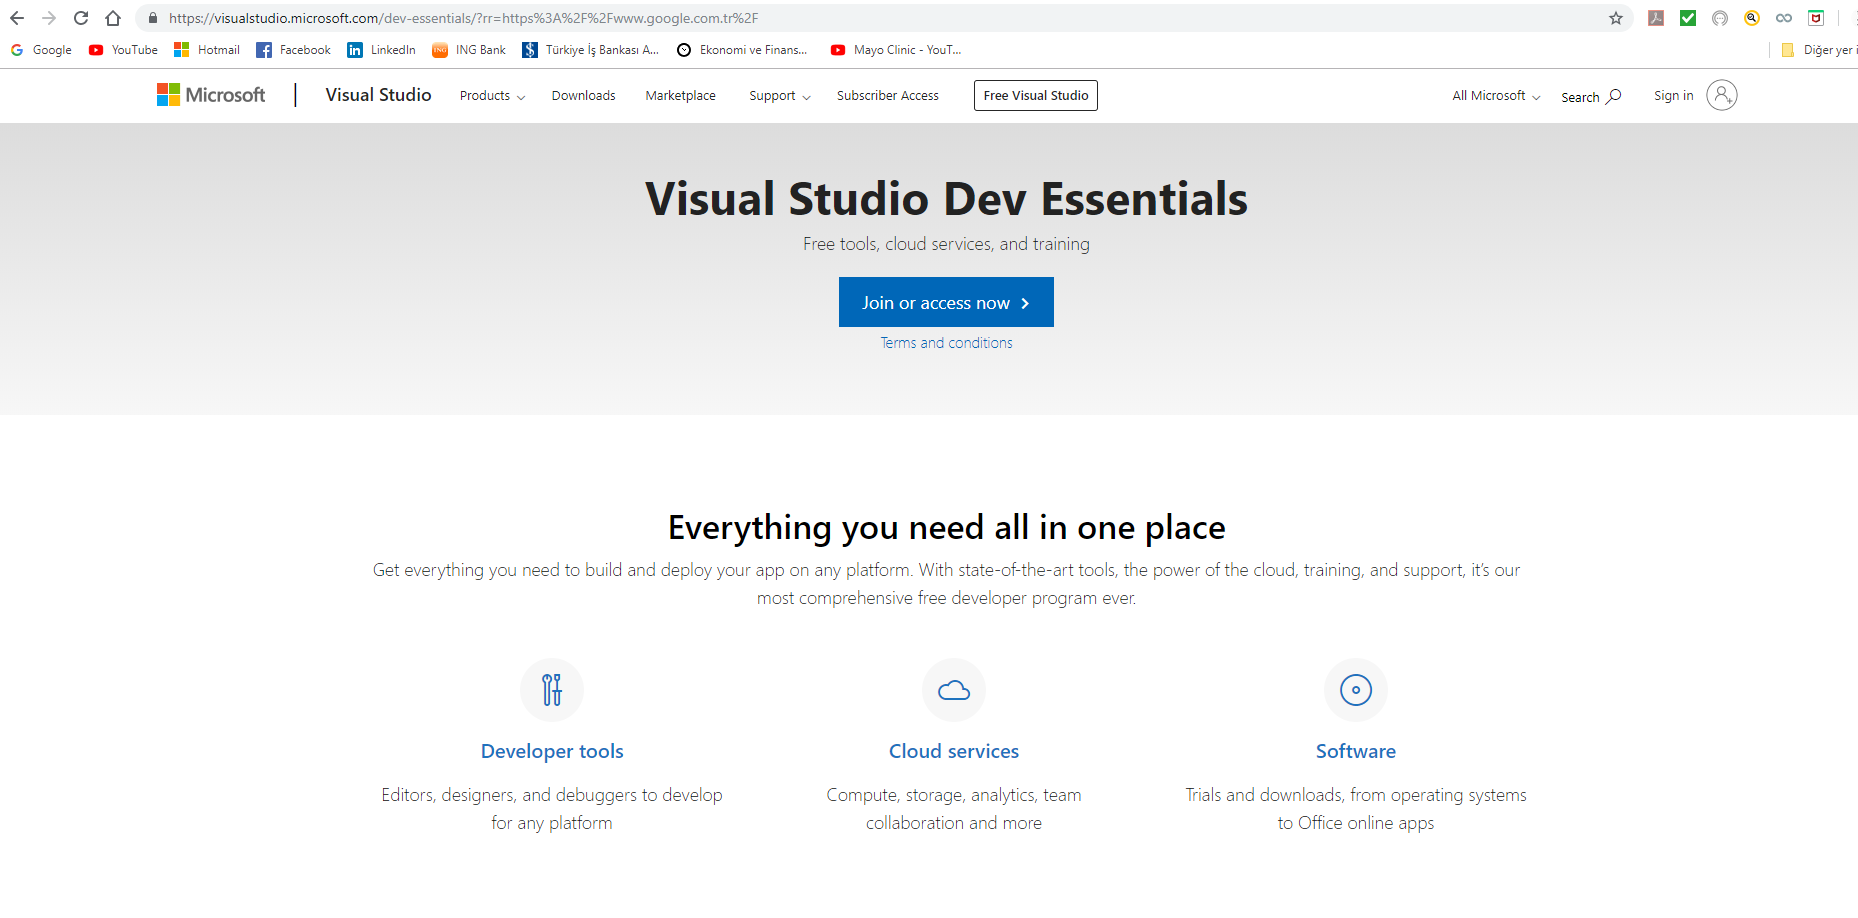Reload the page using the refresh icon
The image size is (1858, 918).
point(81,18)
